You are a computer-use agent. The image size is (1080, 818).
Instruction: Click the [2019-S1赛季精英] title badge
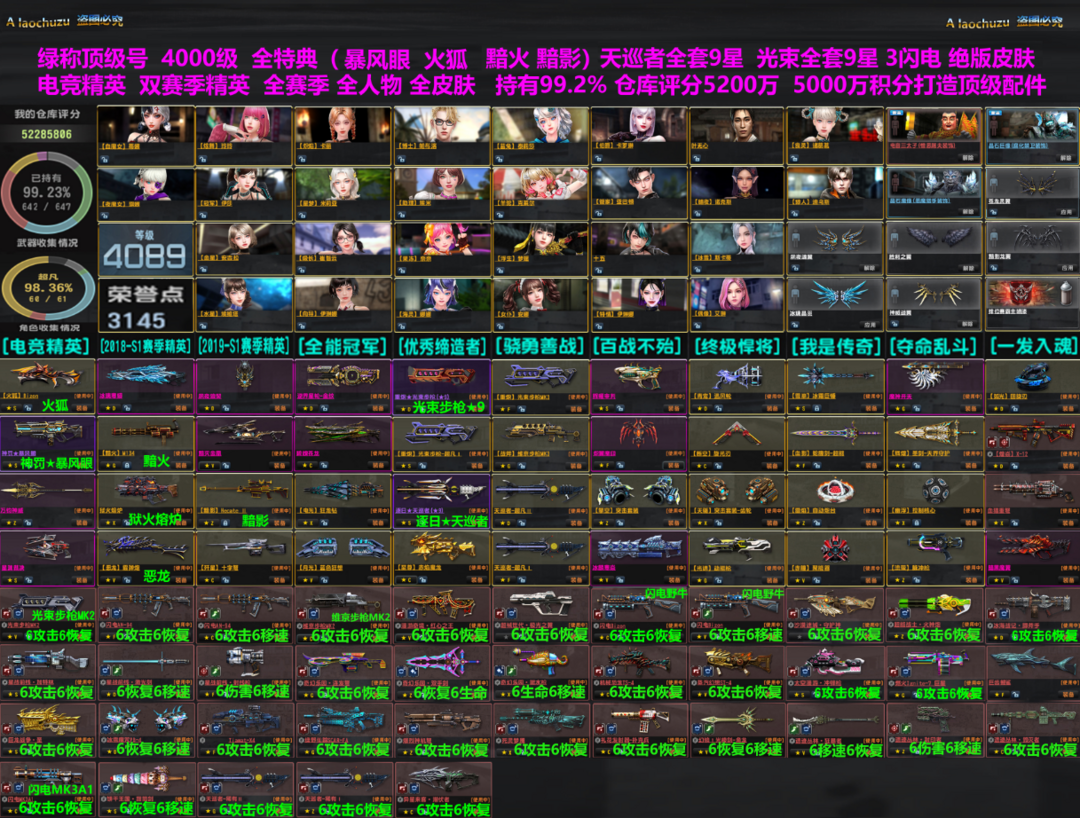(x=245, y=346)
